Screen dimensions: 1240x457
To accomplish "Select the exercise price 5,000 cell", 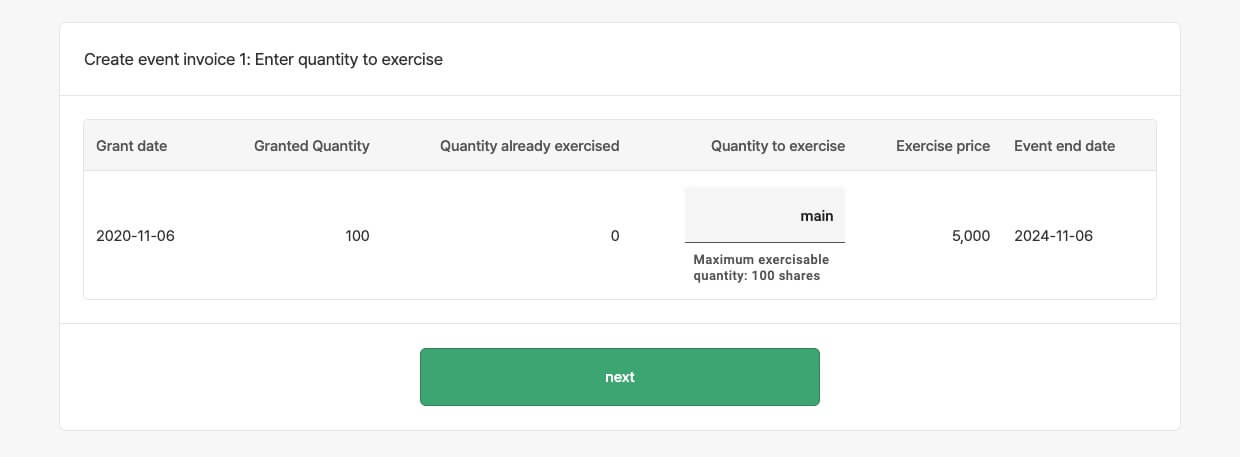I will pos(971,236).
